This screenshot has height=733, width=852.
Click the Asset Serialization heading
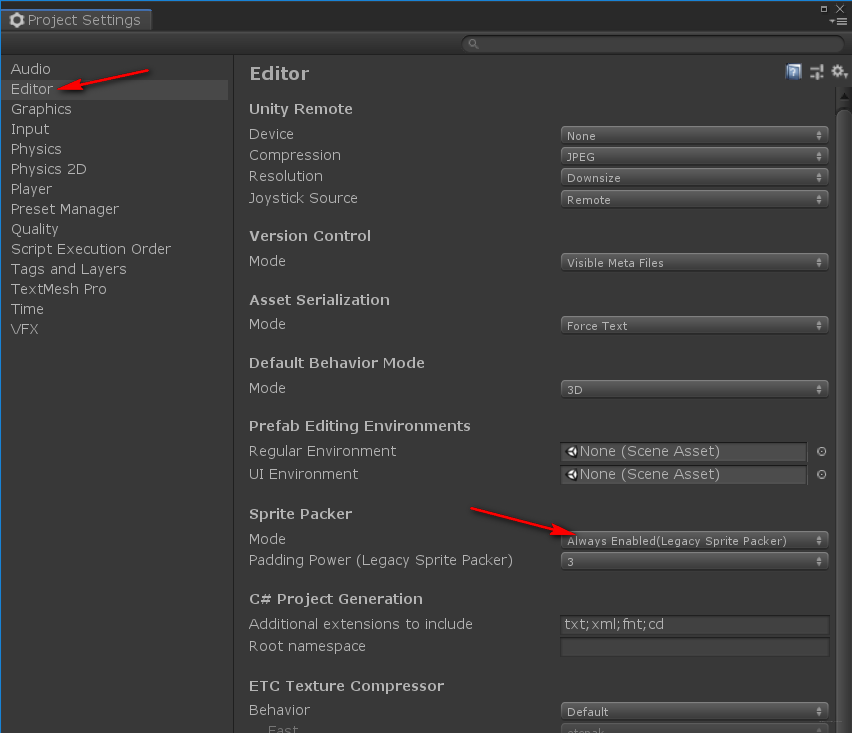click(x=319, y=300)
